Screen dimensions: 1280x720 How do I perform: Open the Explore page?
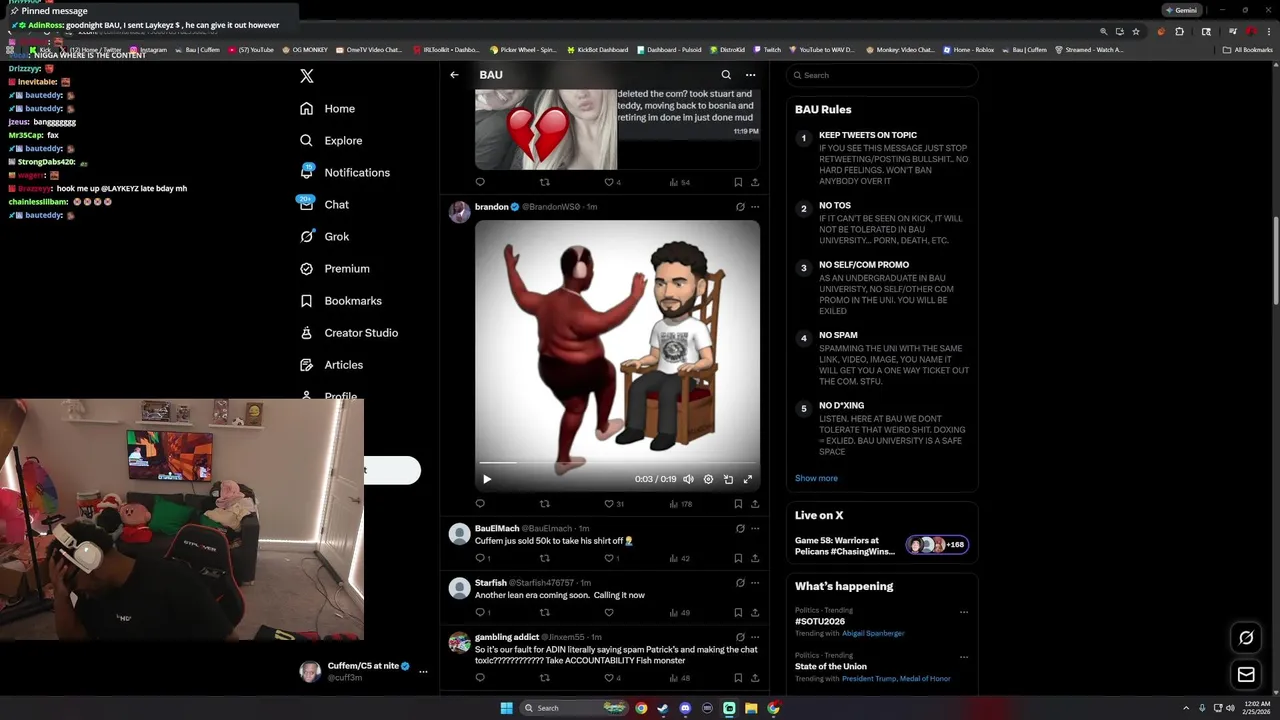[x=330, y=141]
